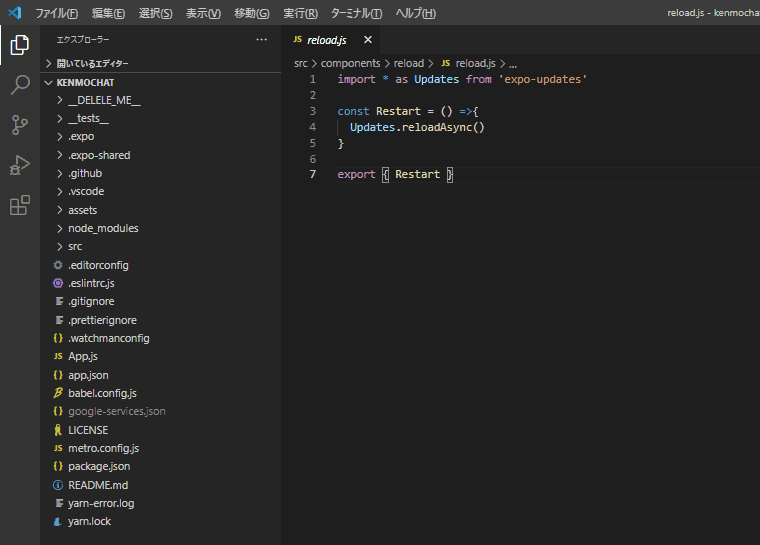Open babel.config.js from the file tree
760x545 pixels.
(102, 393)
